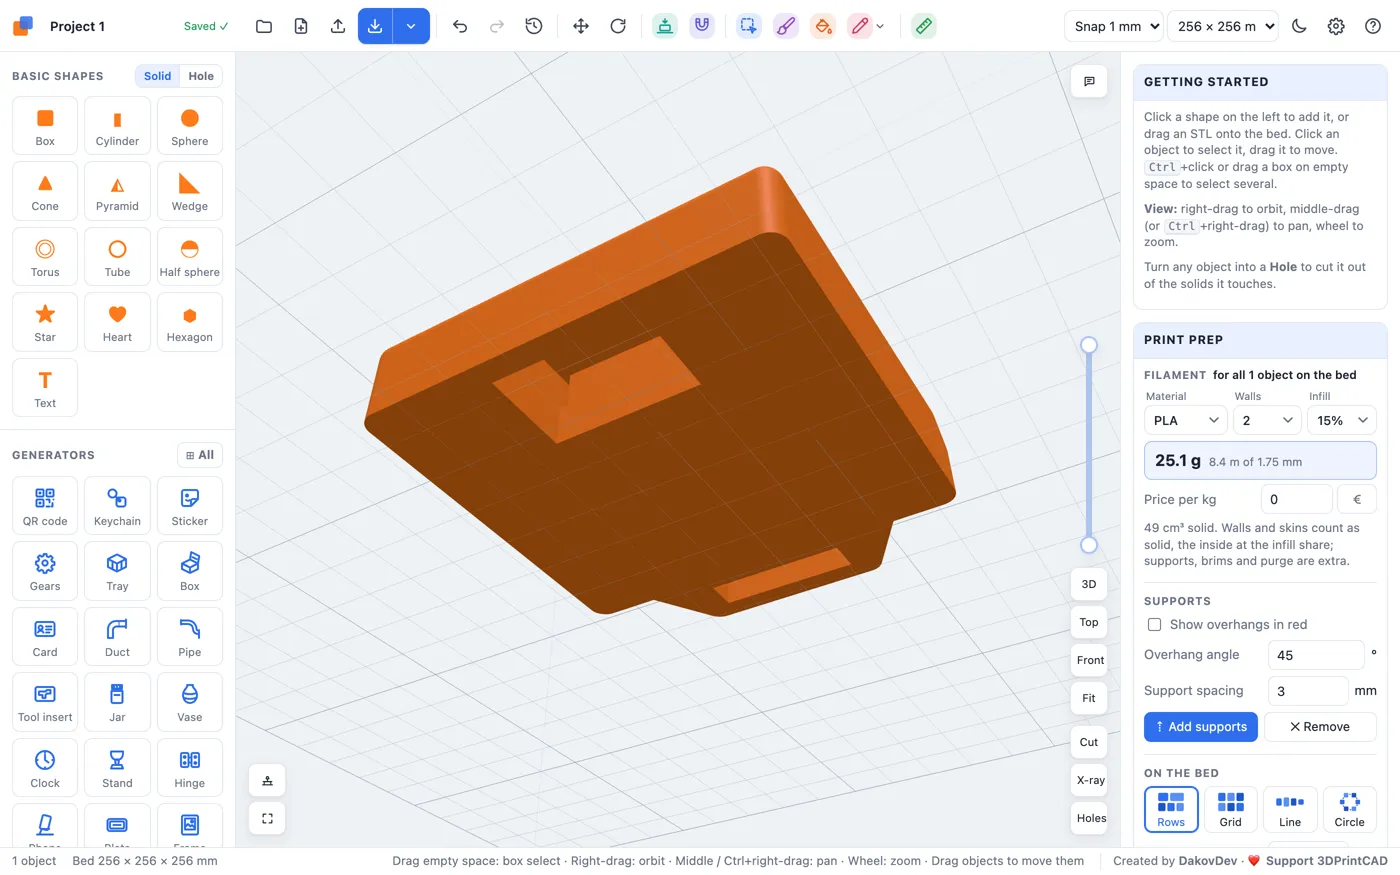Open the Infill 15% dropdown
The width and height of the screenshot is (1400, 875).
[x=1342, y=420]
